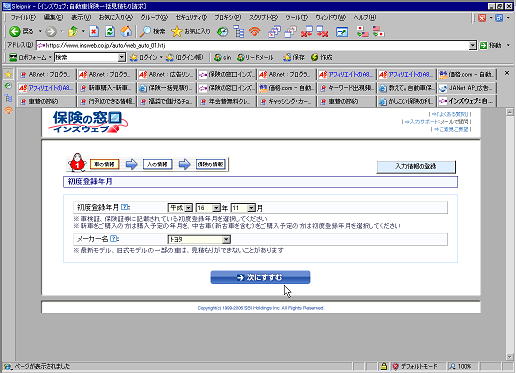Click the 作成 generate icon
The image size is (516, 373).
coord(321,57)
